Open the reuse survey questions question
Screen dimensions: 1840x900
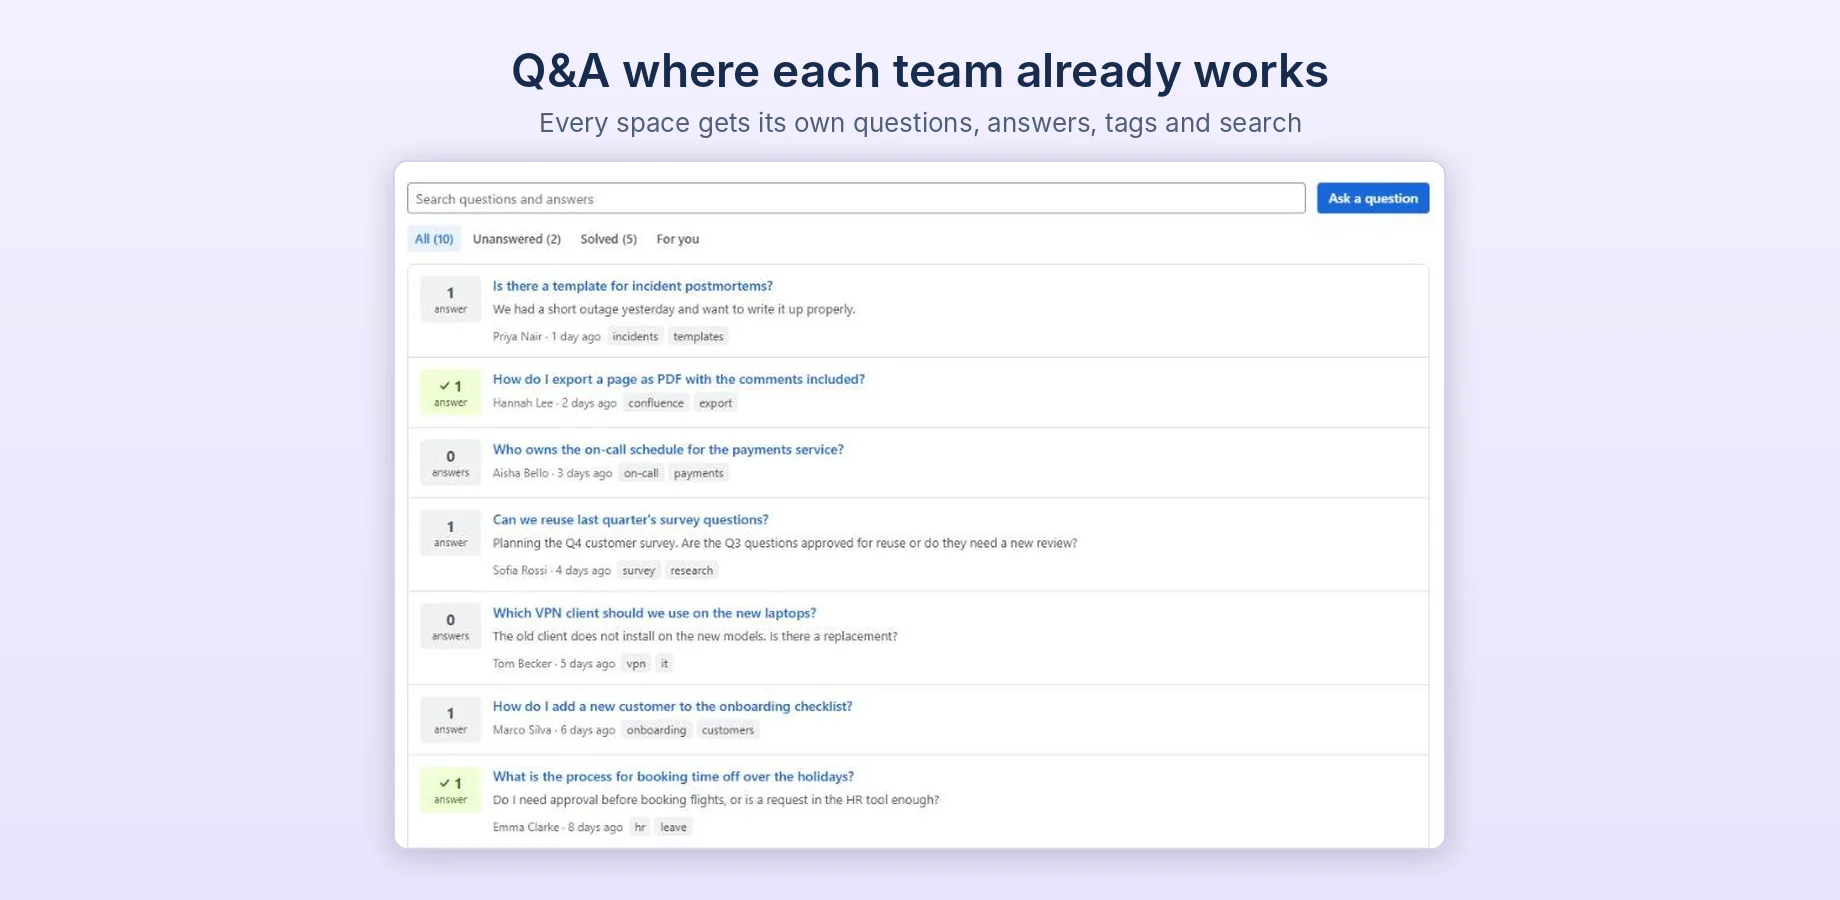[630, 519]
